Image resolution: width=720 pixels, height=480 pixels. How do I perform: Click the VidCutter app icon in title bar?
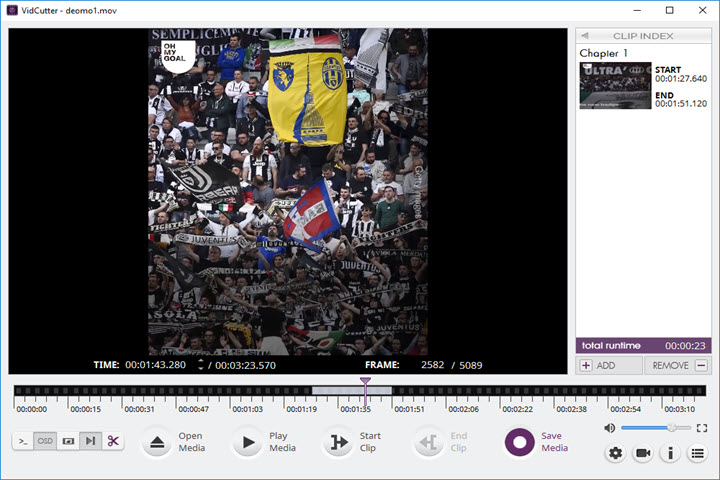[x=12, y=10]
